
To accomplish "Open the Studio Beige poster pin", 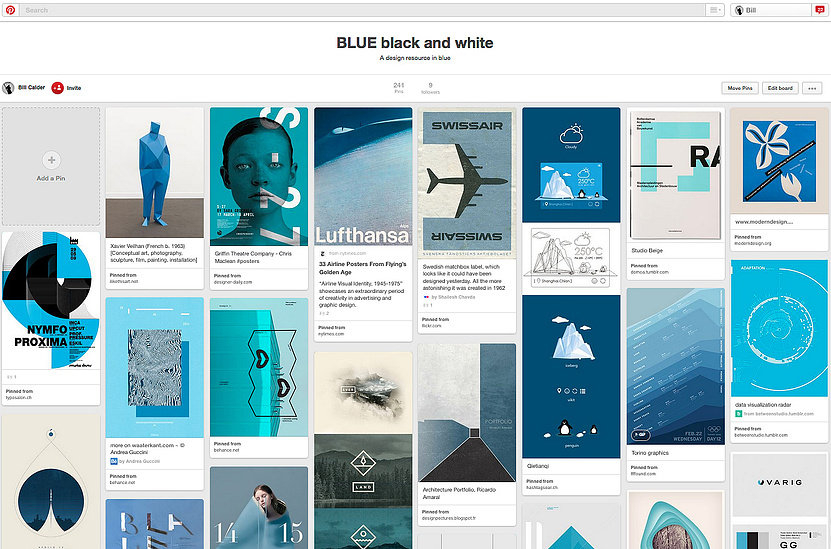I will (675, 174).
